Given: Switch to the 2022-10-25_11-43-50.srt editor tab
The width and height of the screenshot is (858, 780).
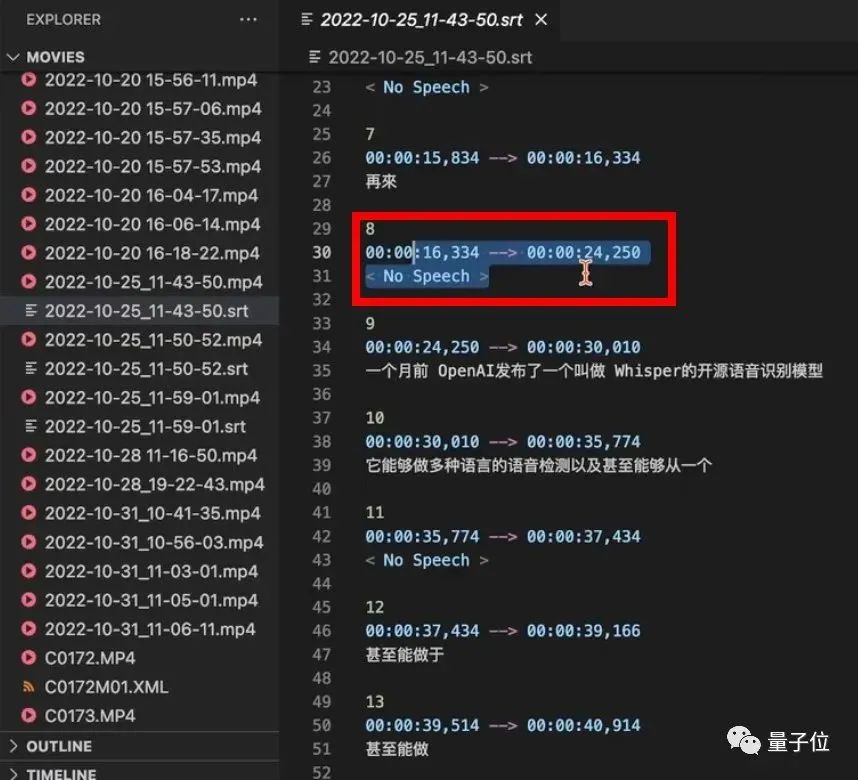Looking at the screenshot, I should click(x=420, y=20).
